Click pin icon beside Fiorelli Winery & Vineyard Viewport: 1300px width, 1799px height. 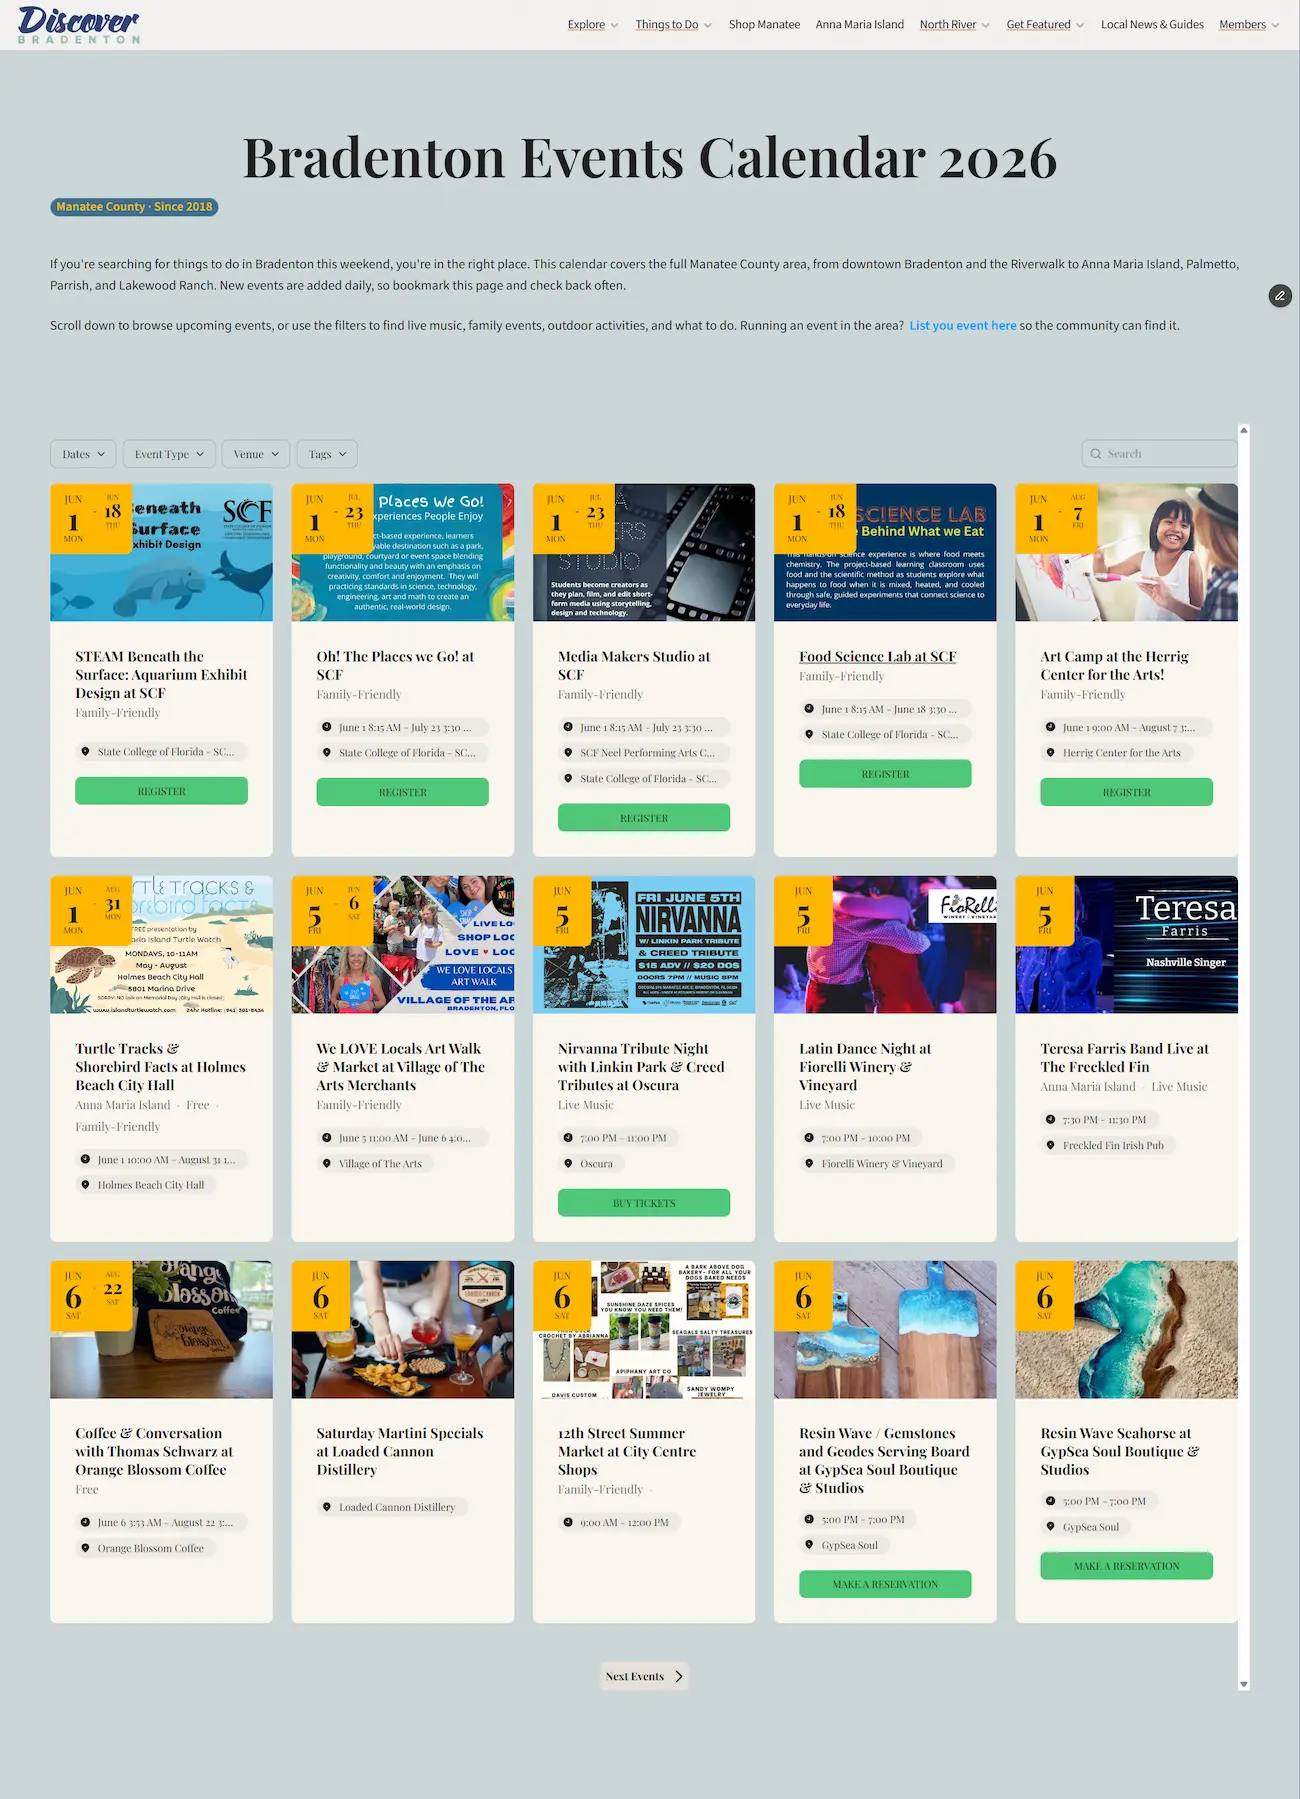(x=809, y=1164)
